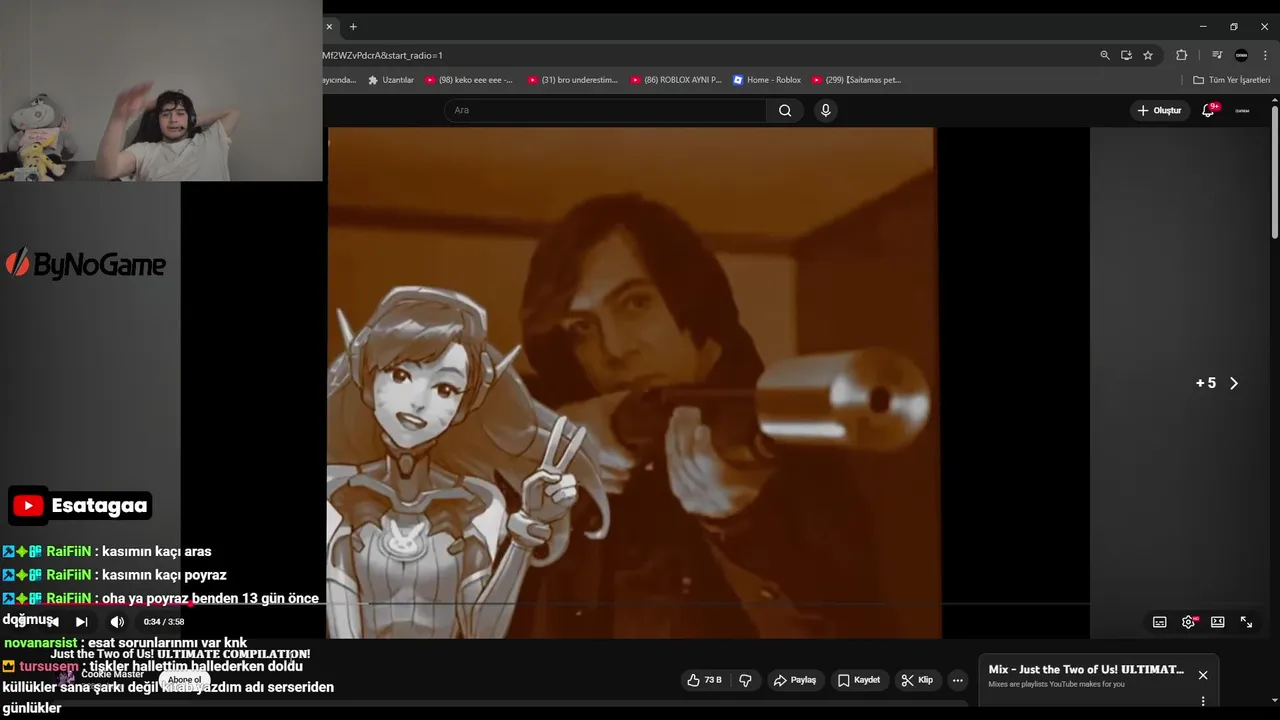Toggle theater mode in the player
Screen dimensions: 1280x720
coord(1218,622)
